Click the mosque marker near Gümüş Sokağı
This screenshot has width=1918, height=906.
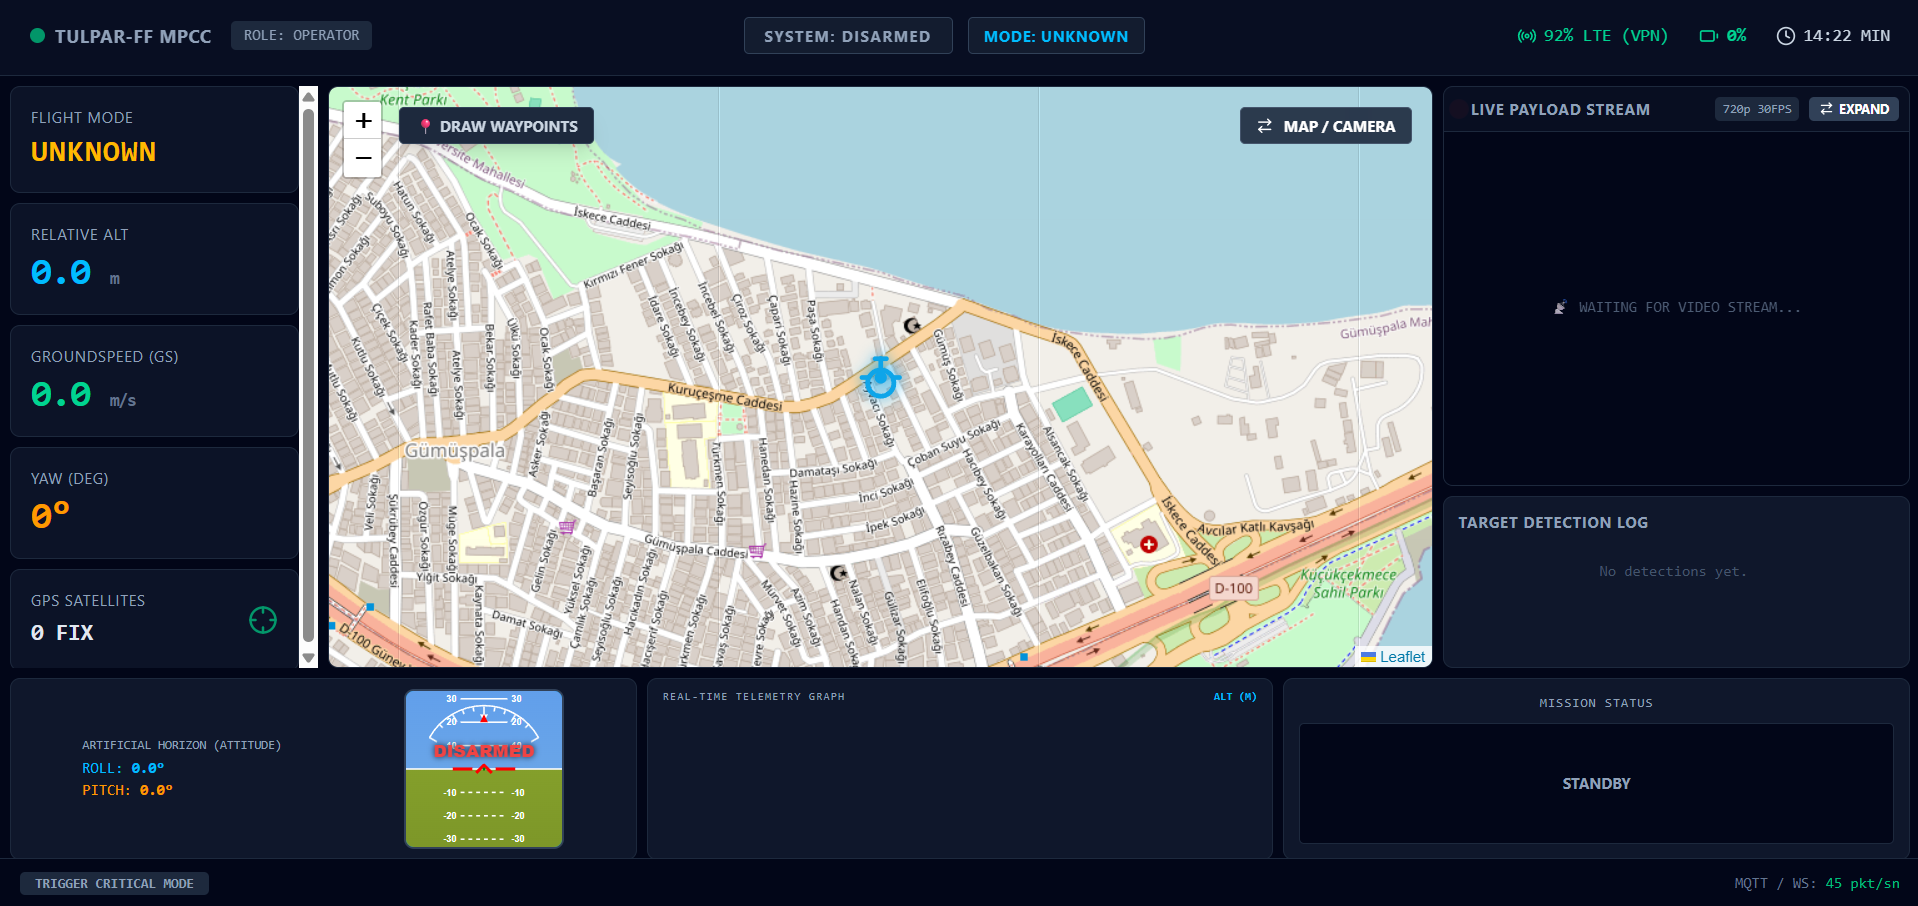[912, 325]
